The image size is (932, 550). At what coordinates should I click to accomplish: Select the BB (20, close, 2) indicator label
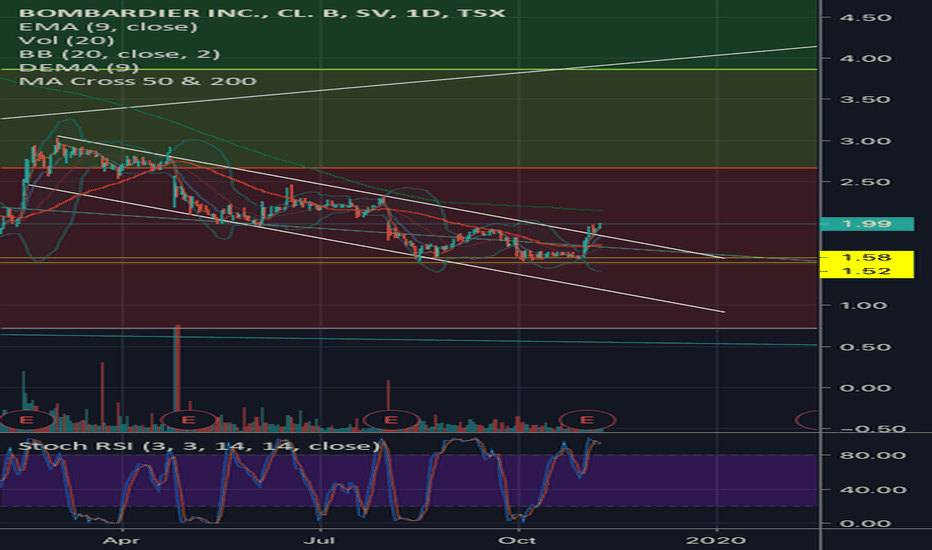(119, 54)
